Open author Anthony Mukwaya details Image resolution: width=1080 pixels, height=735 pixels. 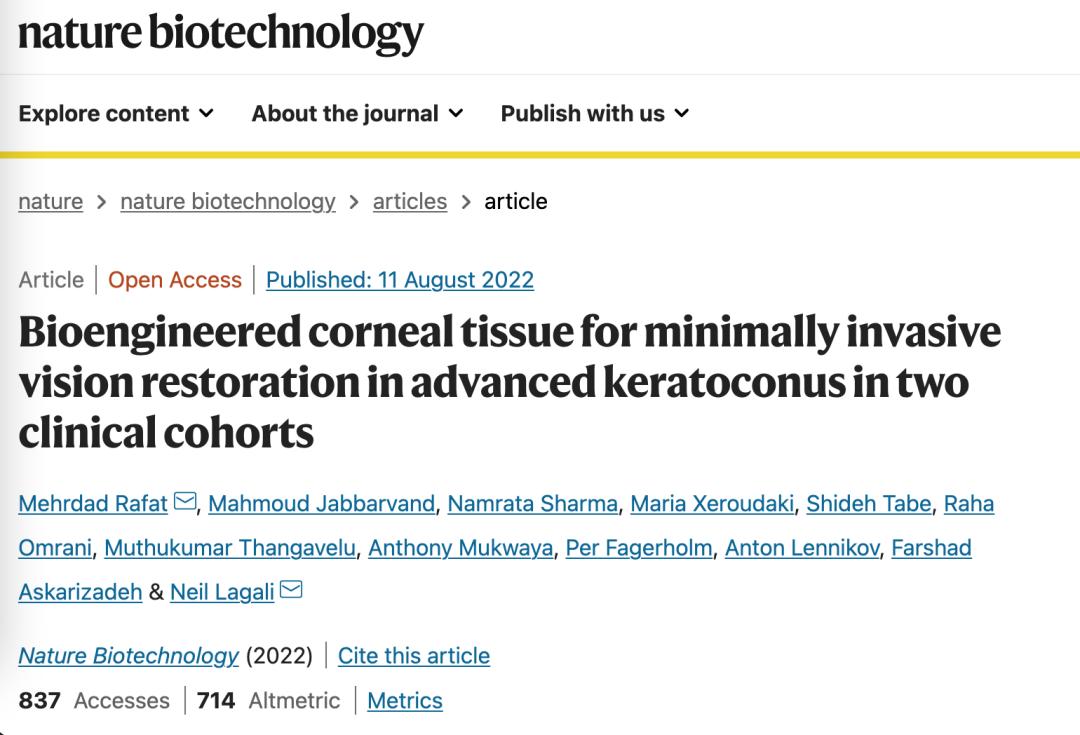461,548
